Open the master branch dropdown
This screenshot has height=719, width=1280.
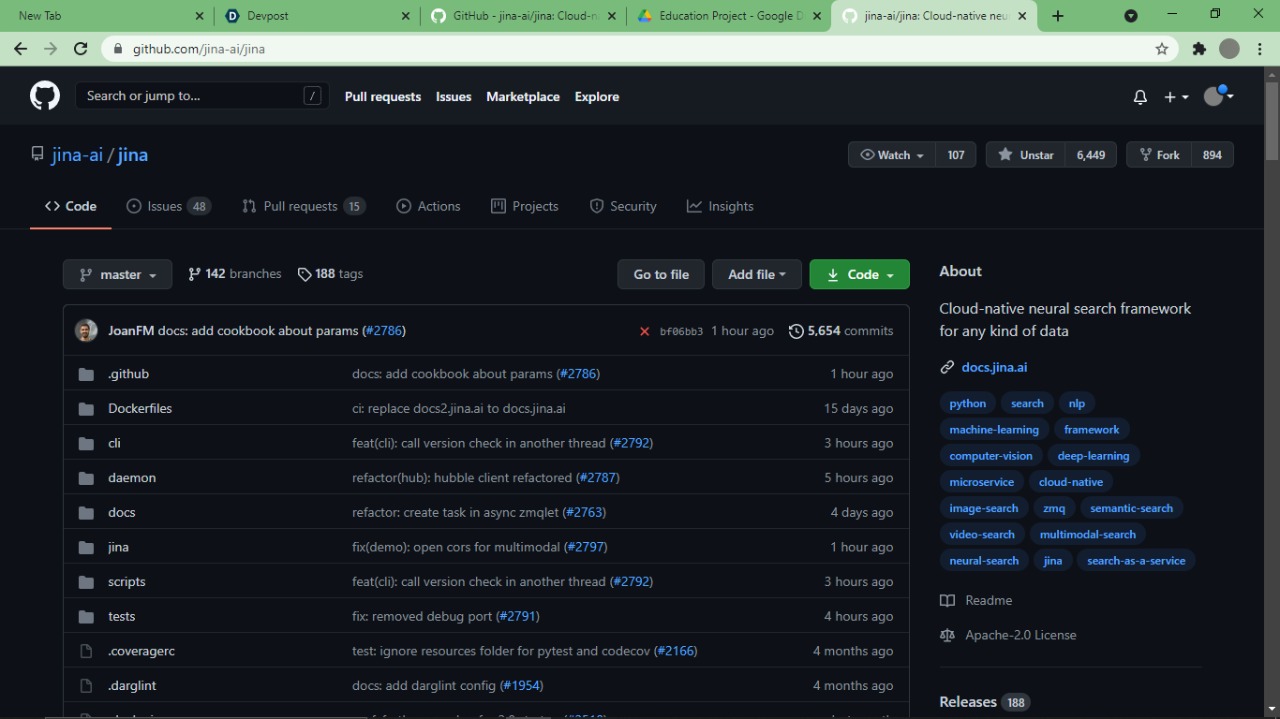(x=117, y=274)
